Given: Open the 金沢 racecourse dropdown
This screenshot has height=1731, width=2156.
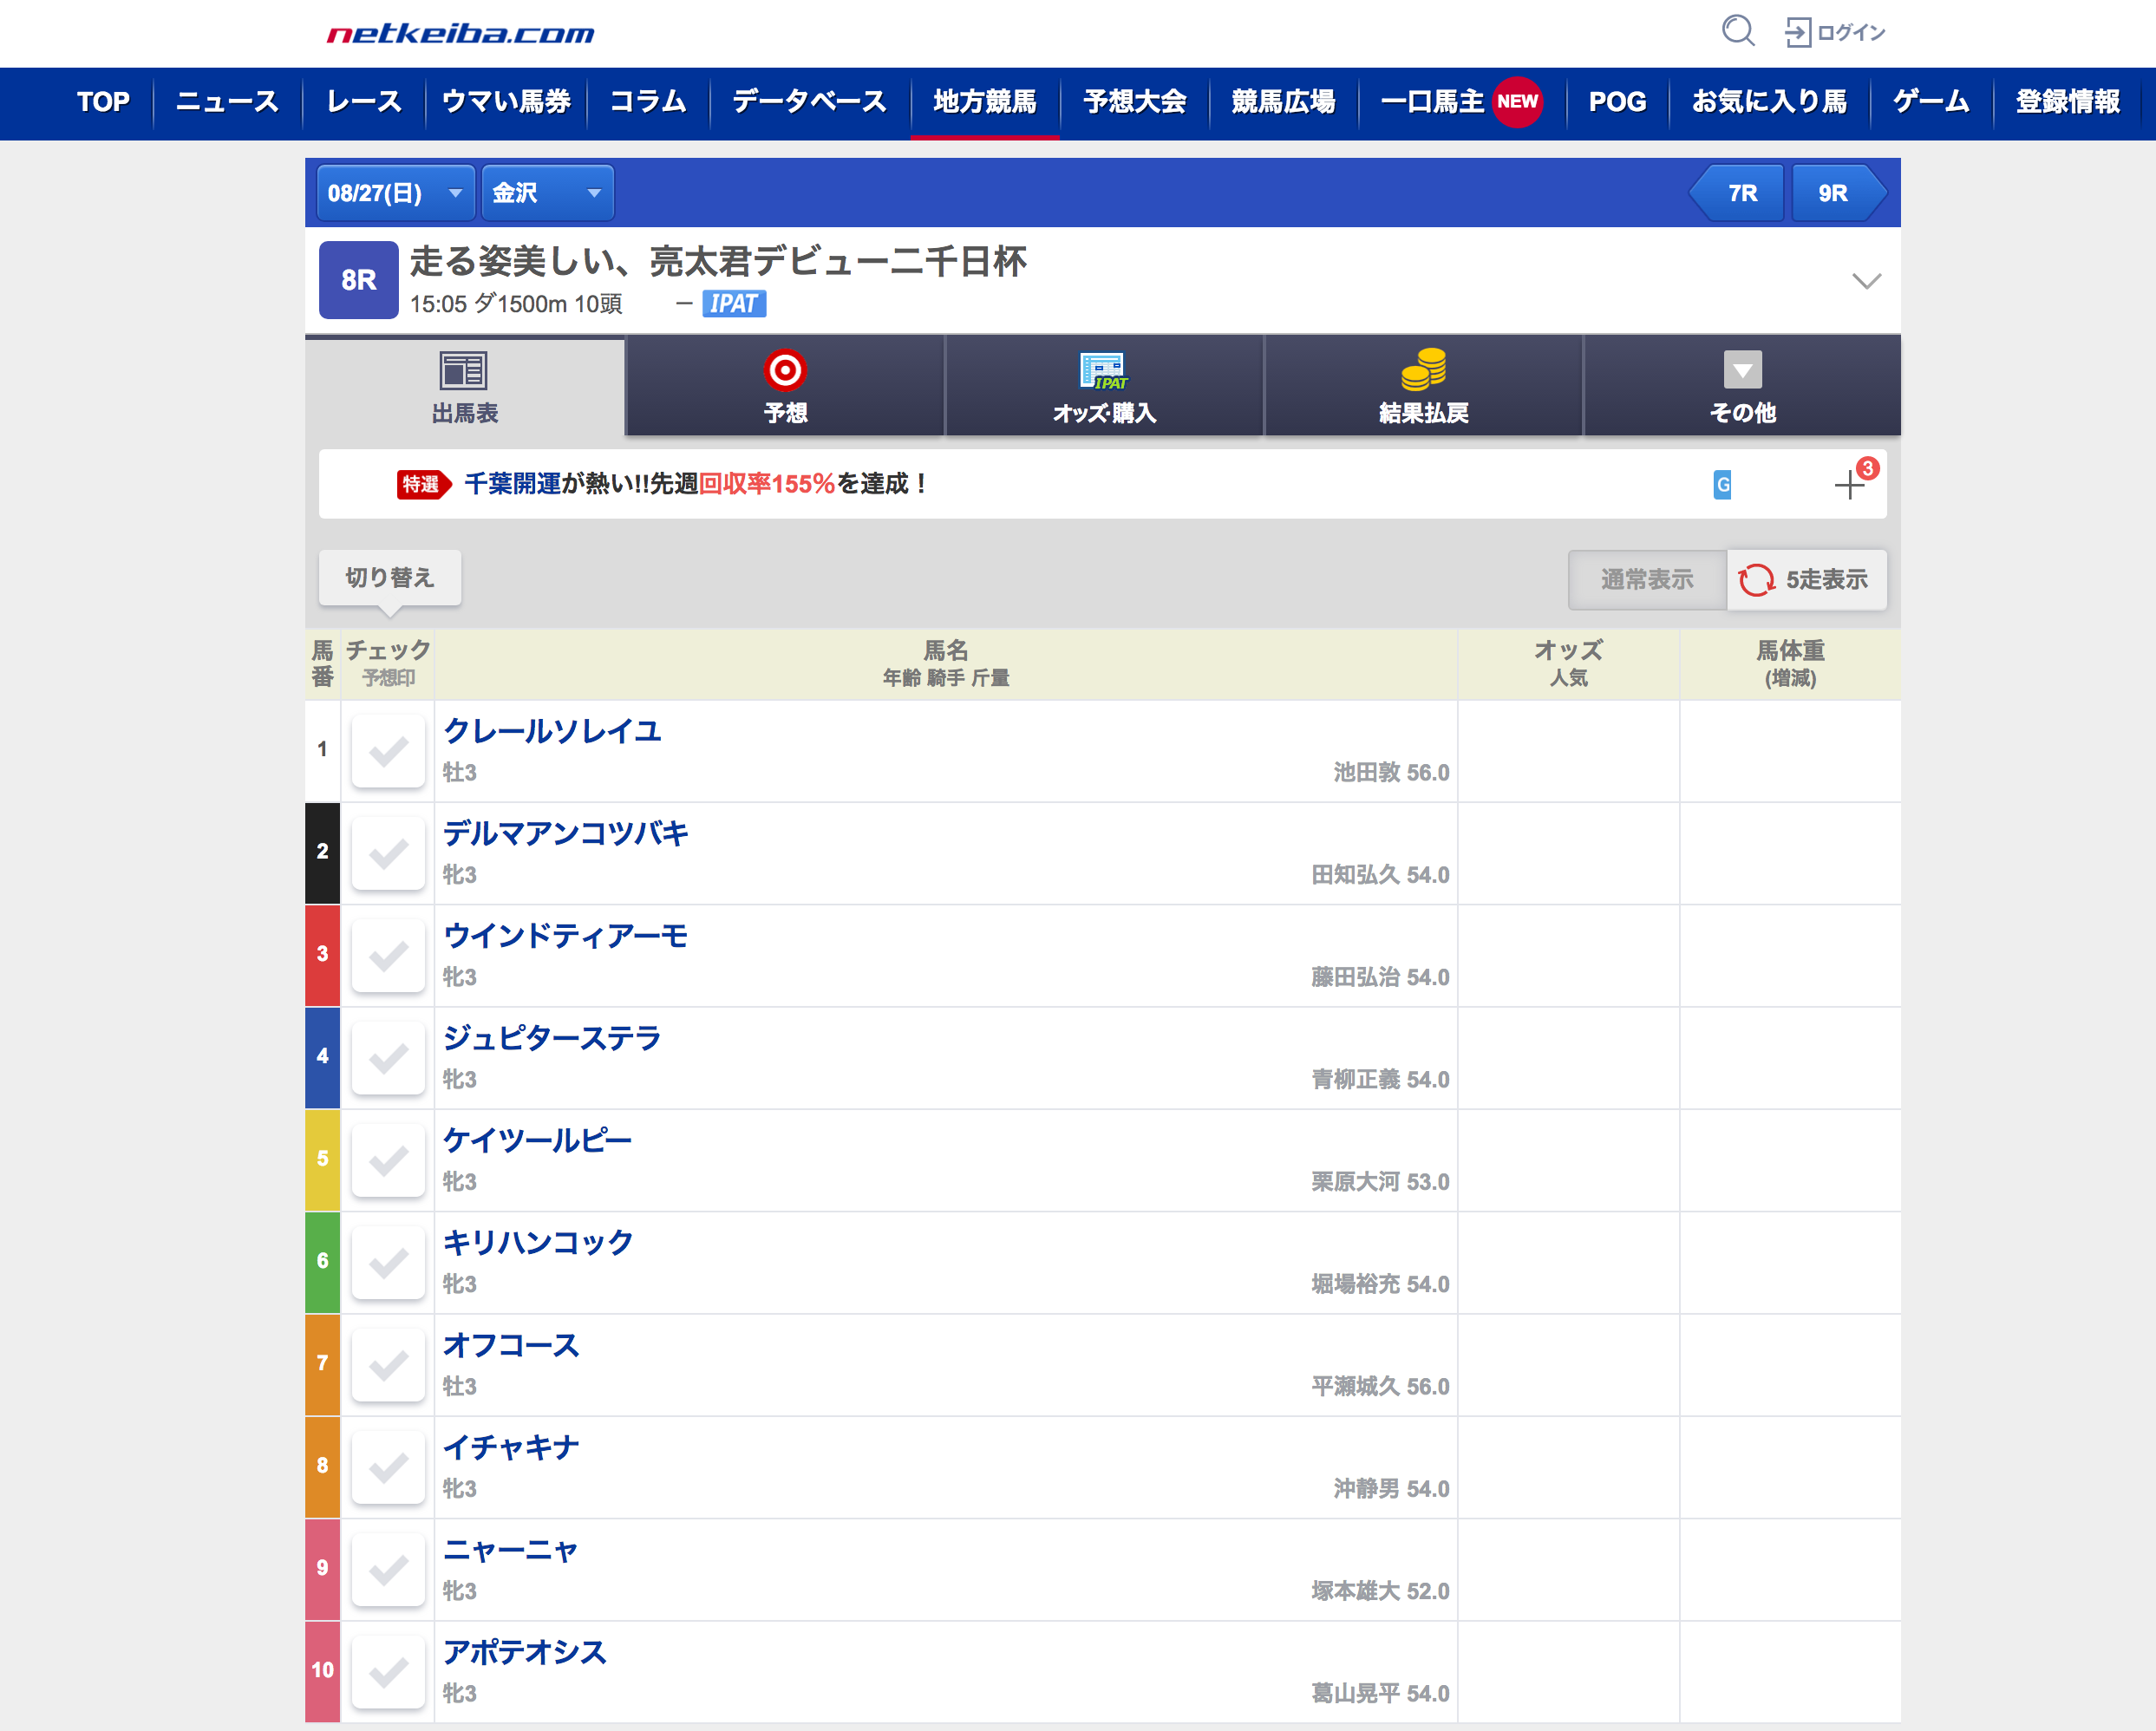Looking at the screenshot, I should click(x=548, y=193).
